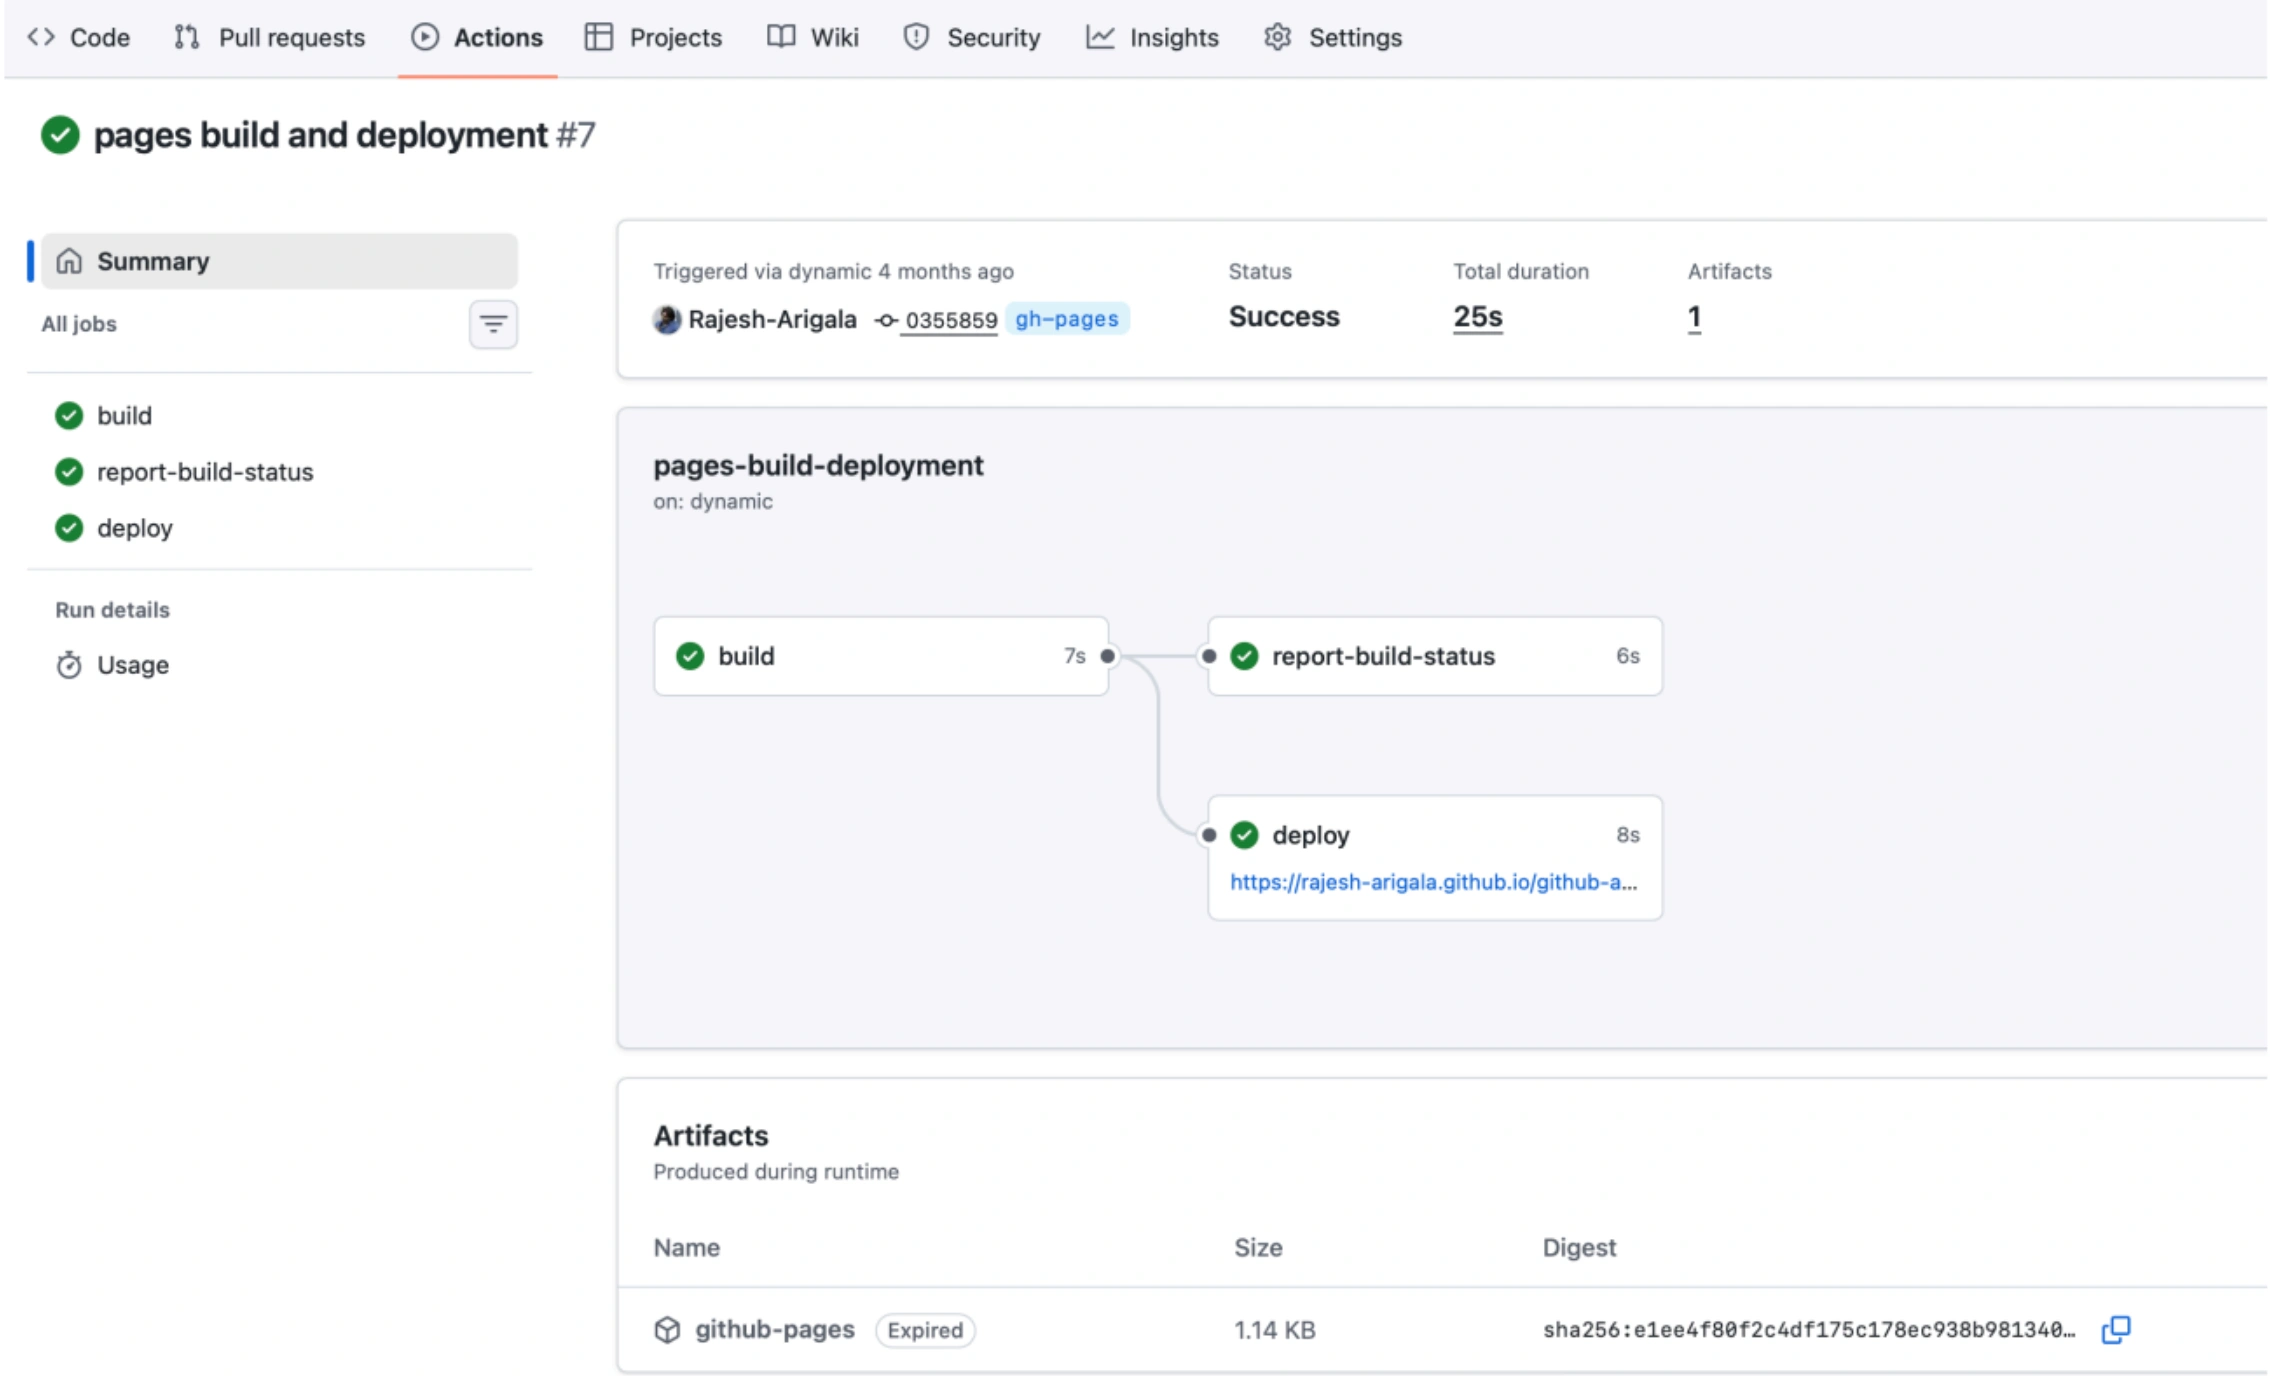
Task: Click the Summary home icon
Action: [x=69, y=261]
